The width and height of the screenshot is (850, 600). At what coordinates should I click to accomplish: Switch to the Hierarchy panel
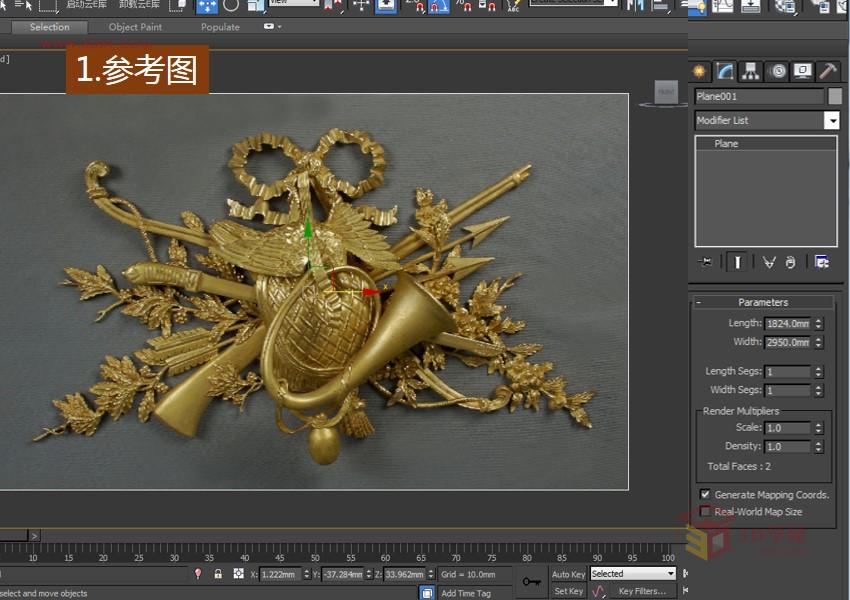750,71
